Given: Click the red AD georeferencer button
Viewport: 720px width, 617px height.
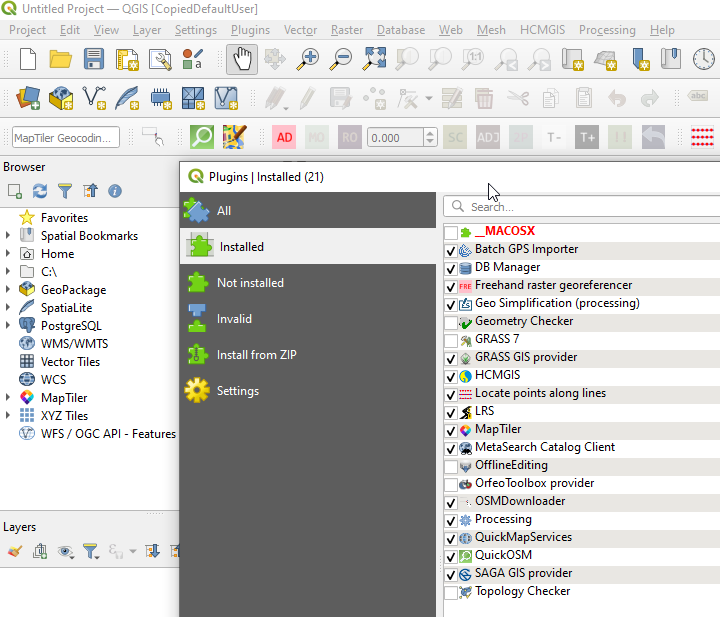Looking at the screenshot, I should [x=284, y=137].
